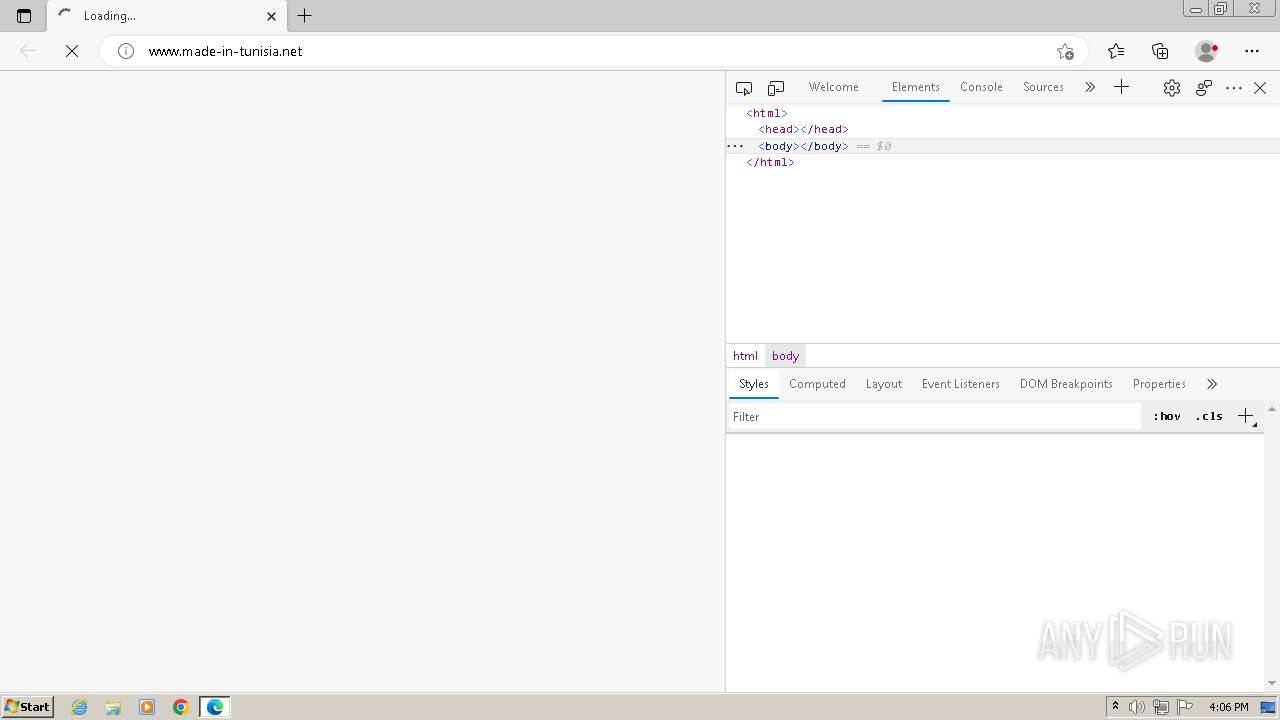Open the tab actions menu icon

coord(24,16)
